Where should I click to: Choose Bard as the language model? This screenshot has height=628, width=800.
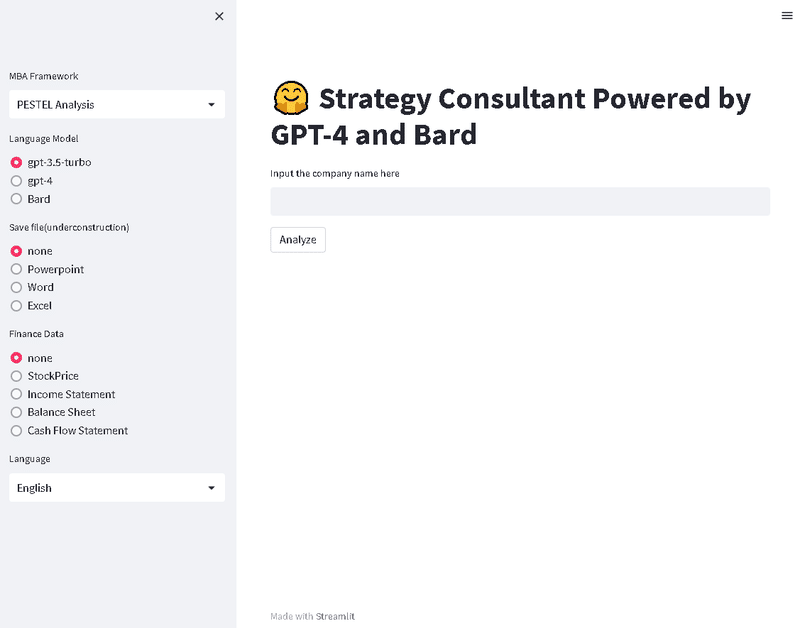pyautogui.click(x=31, y=199)
